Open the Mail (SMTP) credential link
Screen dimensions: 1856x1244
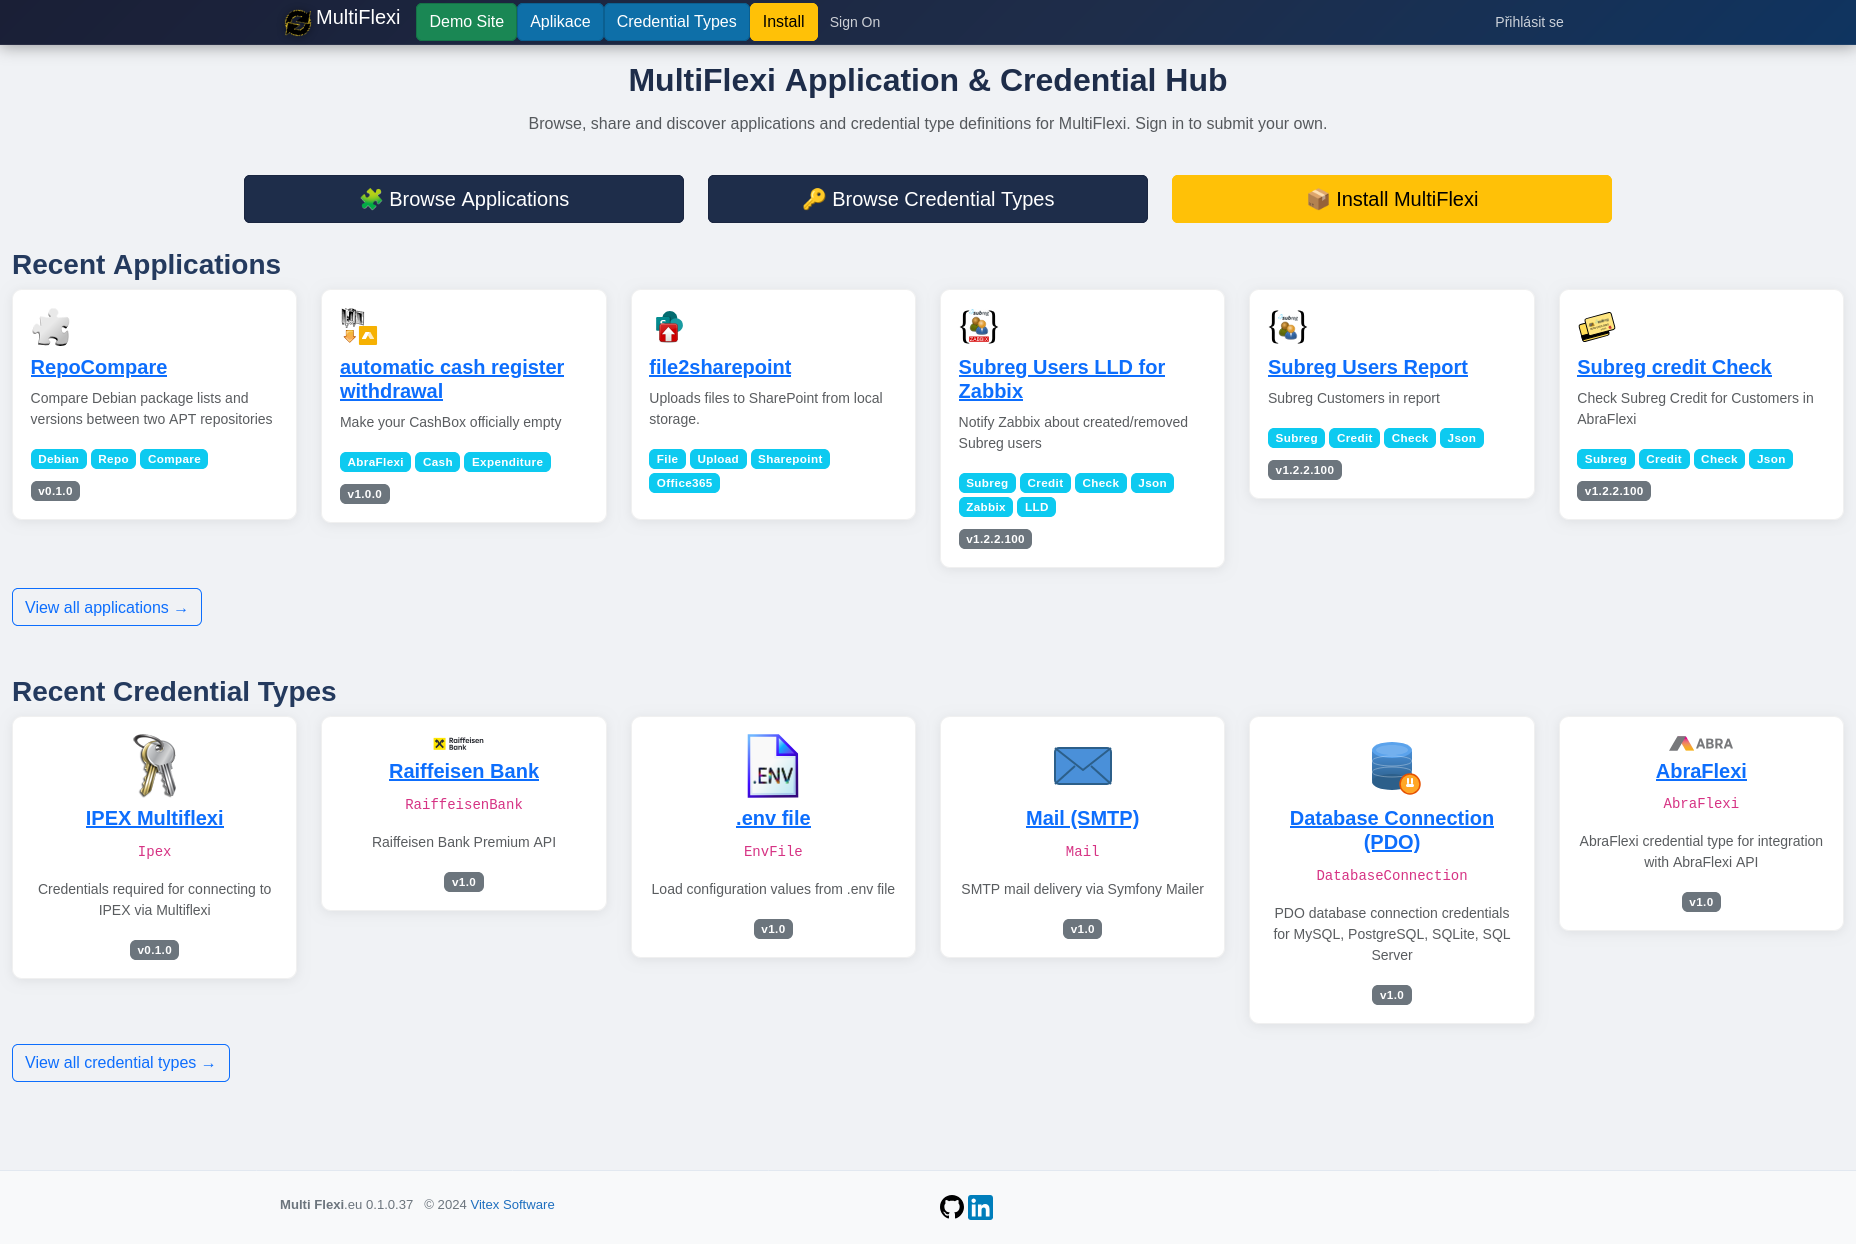pos(1083,818)
